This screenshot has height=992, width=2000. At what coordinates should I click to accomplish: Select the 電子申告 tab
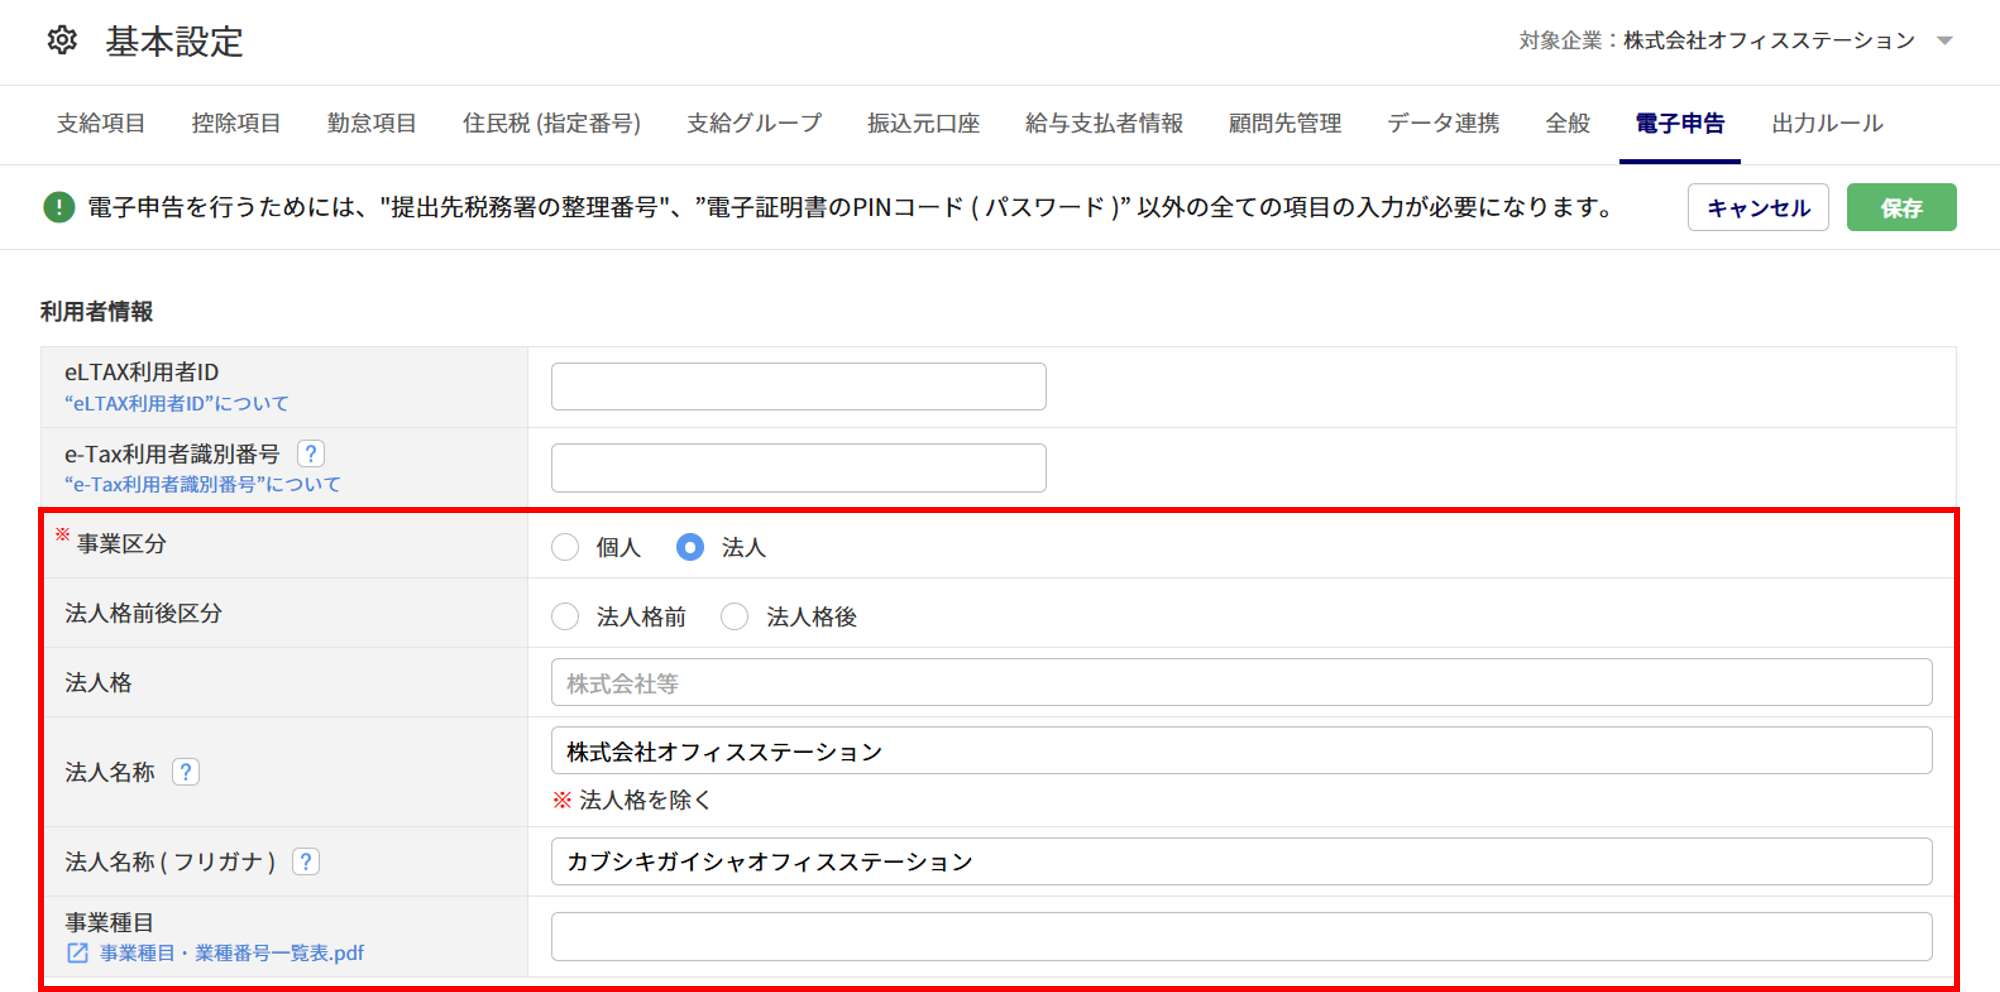point(1680,123)
